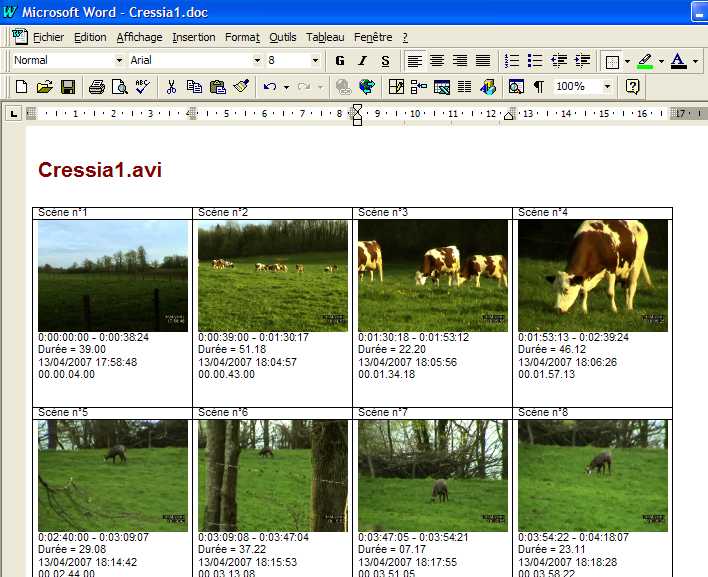Open the Help question mark icon

[632, 86]
